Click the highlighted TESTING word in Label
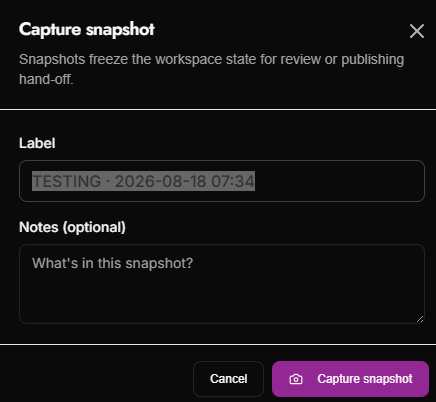436x402 pixels. 67,181
